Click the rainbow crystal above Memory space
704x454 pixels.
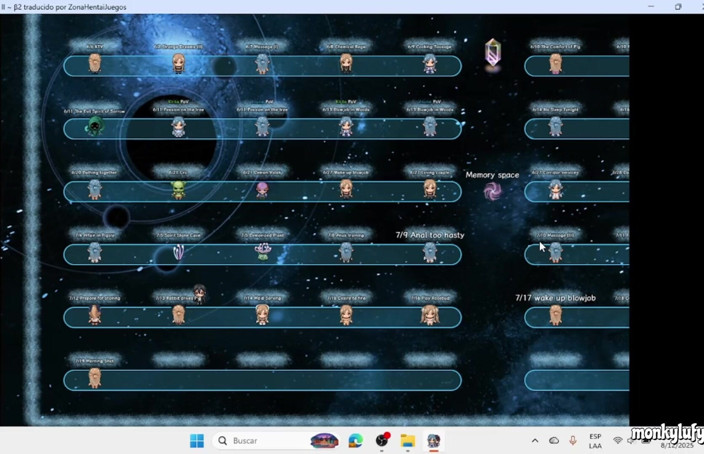click(493, 53)
